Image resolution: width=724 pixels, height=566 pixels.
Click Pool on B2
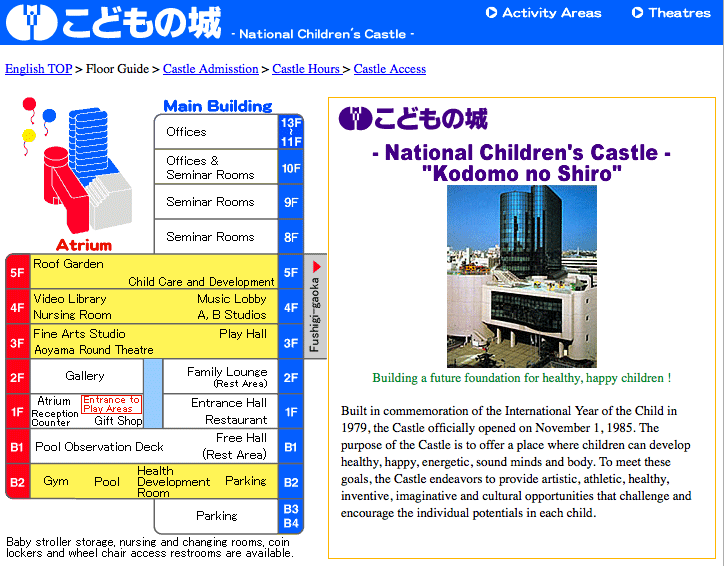[107, 482]
